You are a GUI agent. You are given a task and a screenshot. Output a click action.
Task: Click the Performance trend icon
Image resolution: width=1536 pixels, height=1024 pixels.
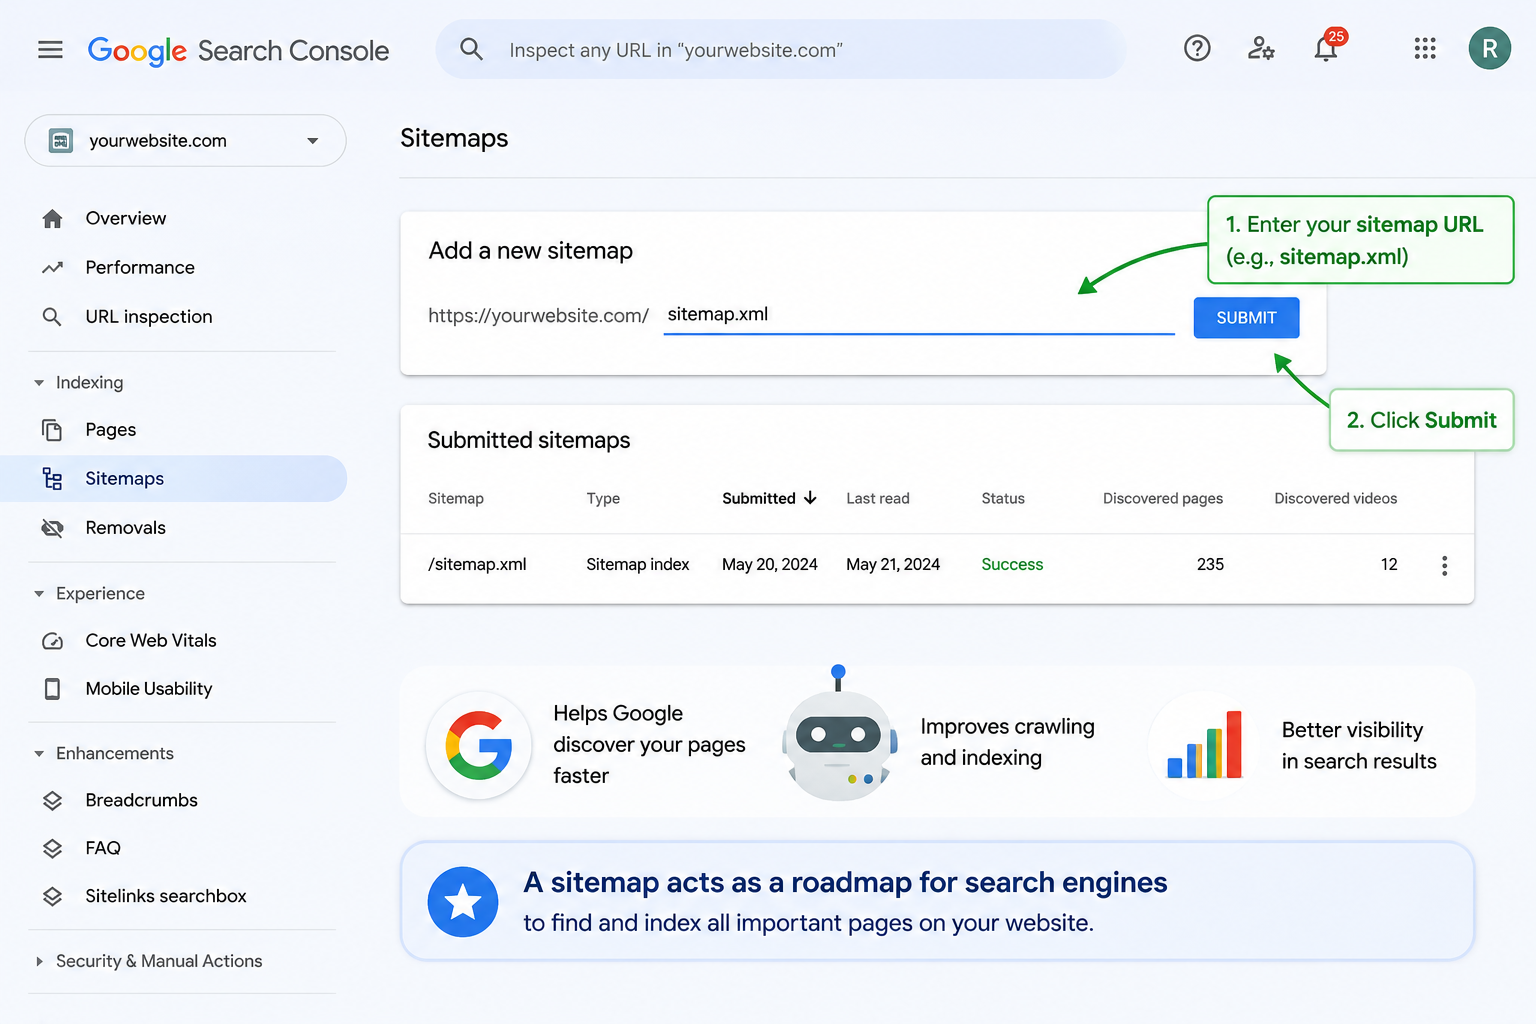point(53,268)
